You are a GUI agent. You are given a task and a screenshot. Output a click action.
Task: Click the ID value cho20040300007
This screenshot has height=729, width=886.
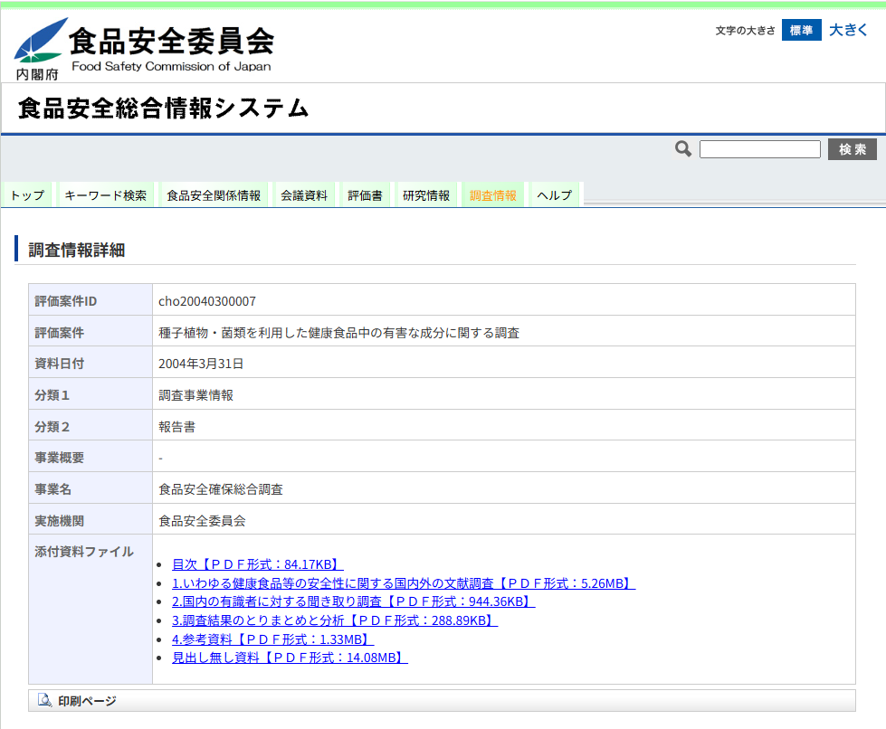pyautogui.click(x=207, y=301)
